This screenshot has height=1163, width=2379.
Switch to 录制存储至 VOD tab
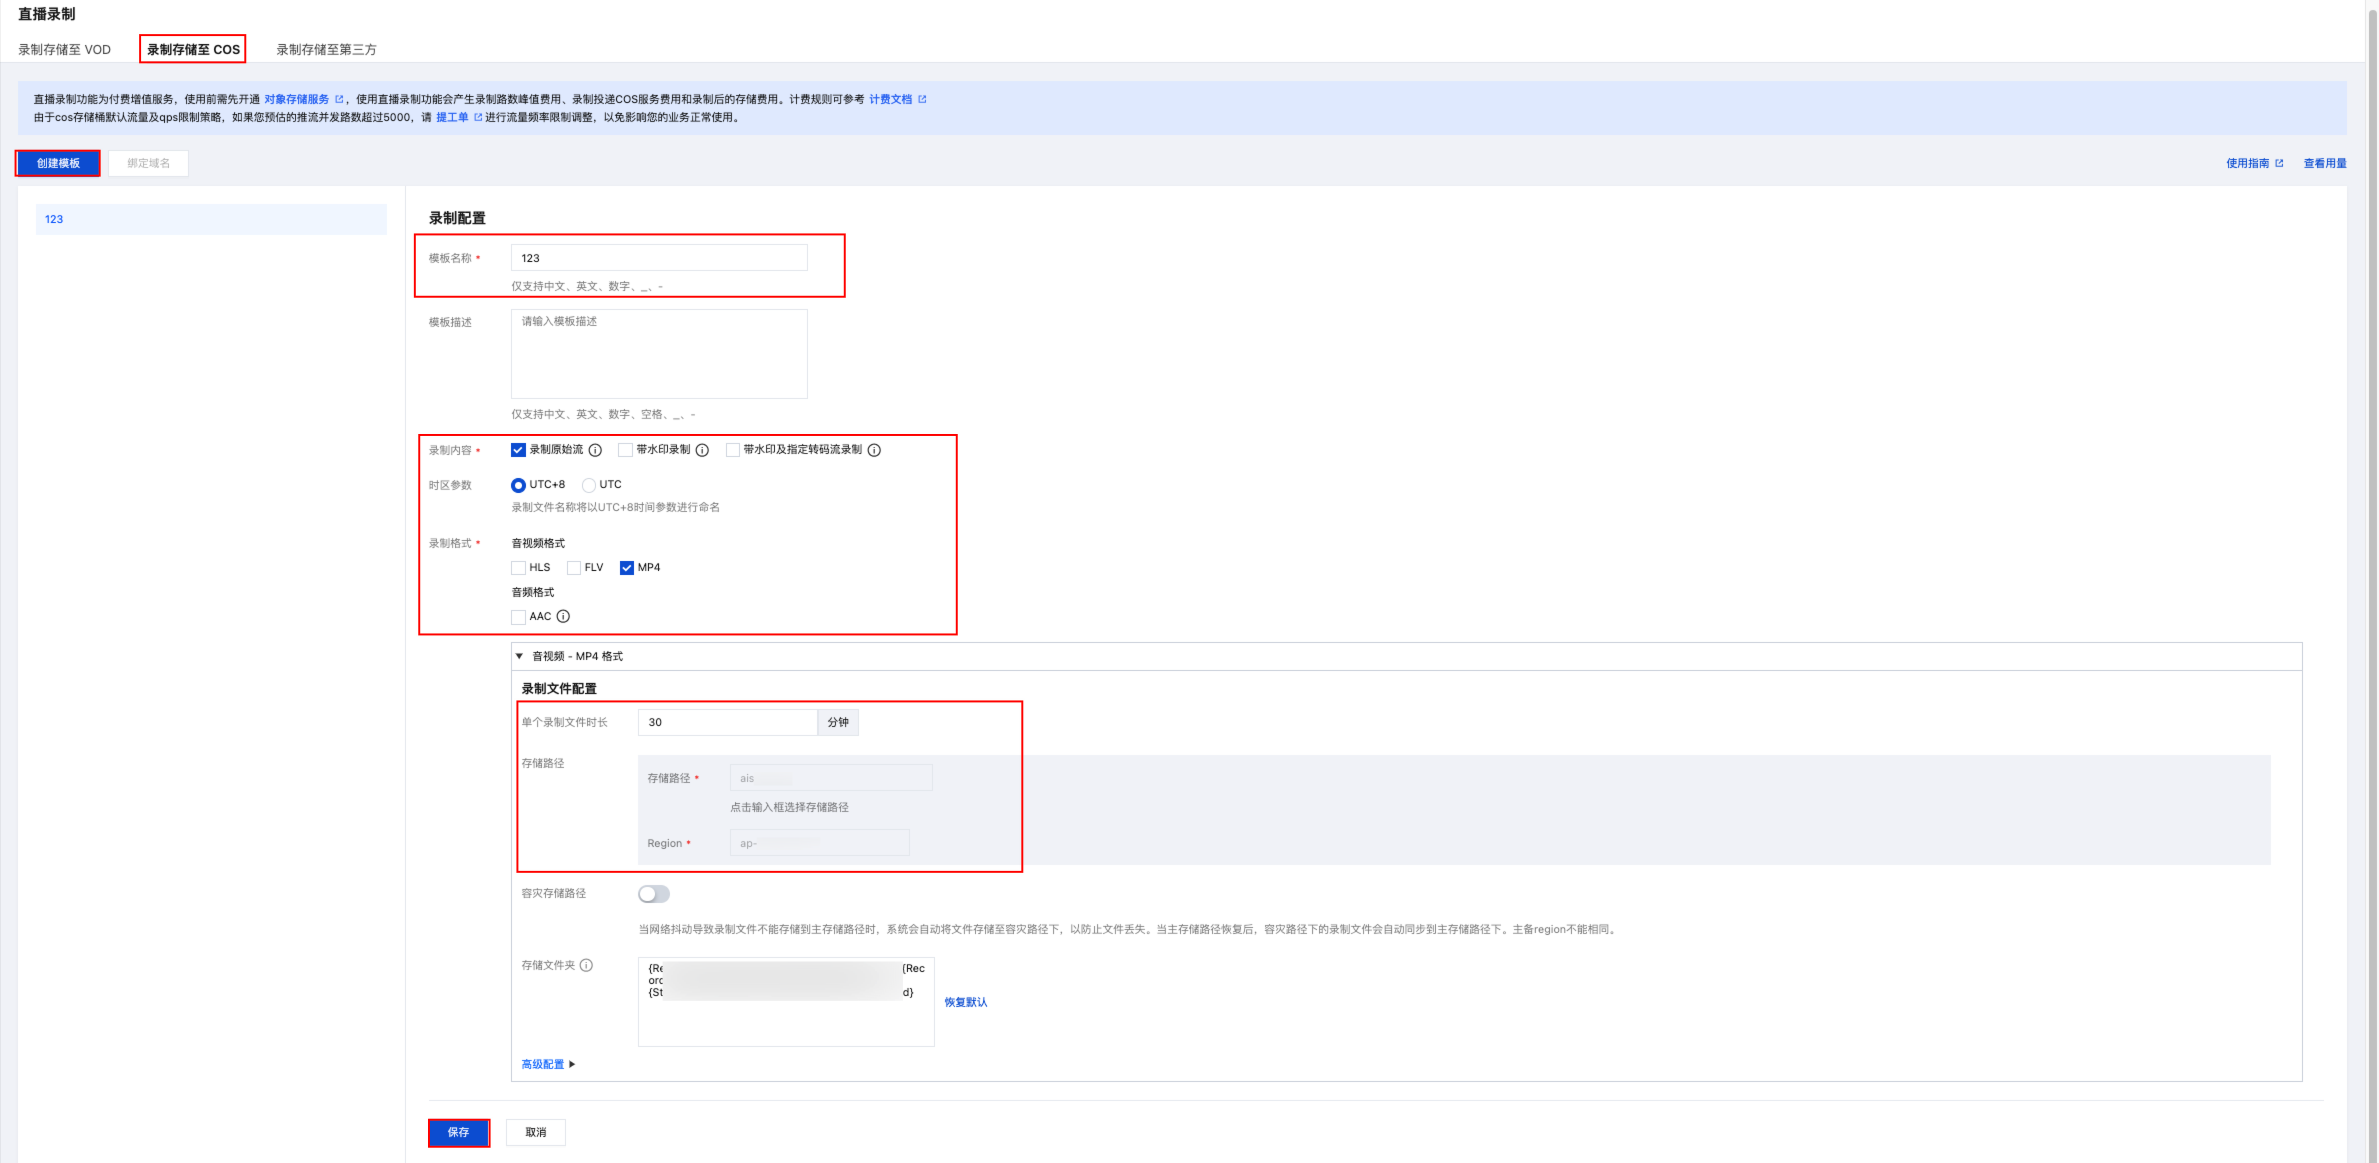[x=64, y=49]
